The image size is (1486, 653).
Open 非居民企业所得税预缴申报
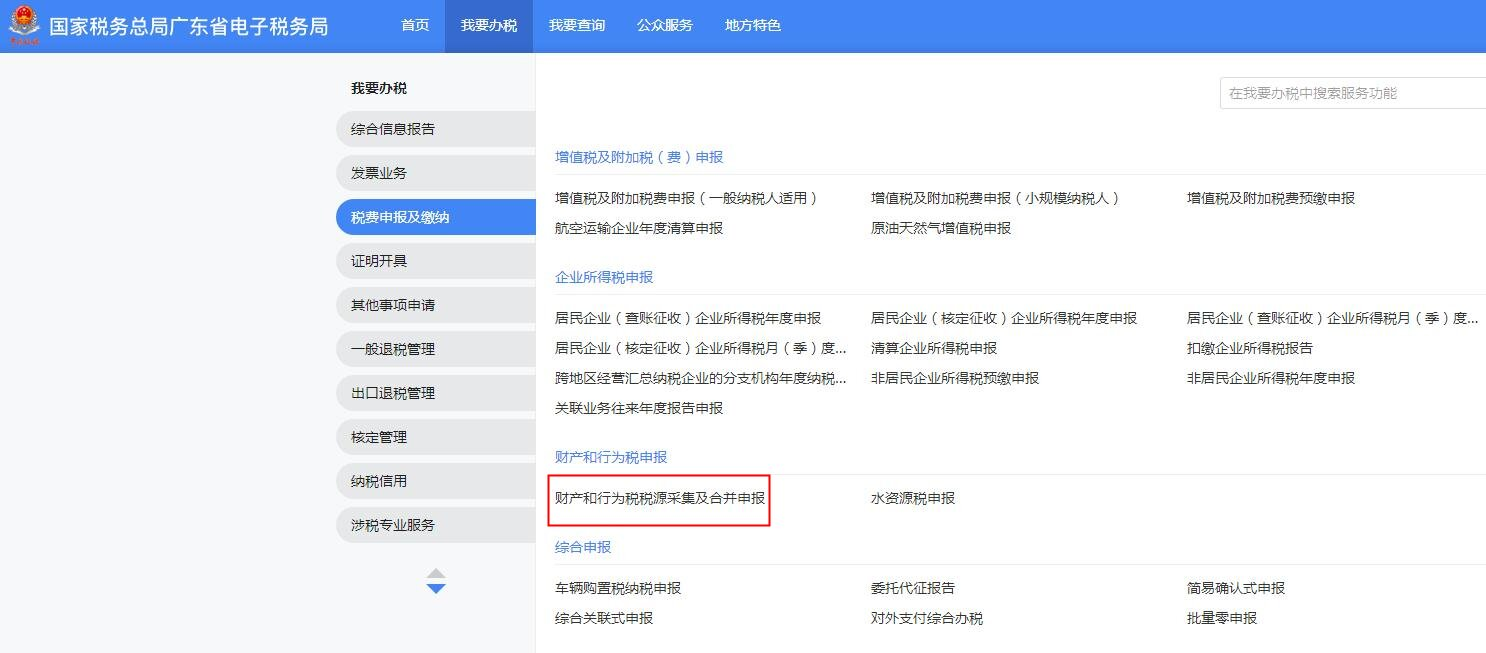click(x=955, y=378)
